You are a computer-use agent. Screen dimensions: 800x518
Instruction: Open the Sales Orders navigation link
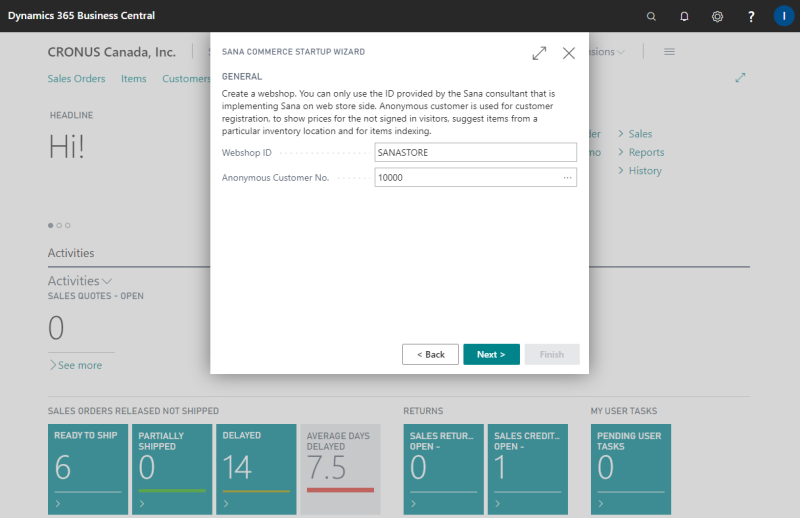(x=77, y=79)
